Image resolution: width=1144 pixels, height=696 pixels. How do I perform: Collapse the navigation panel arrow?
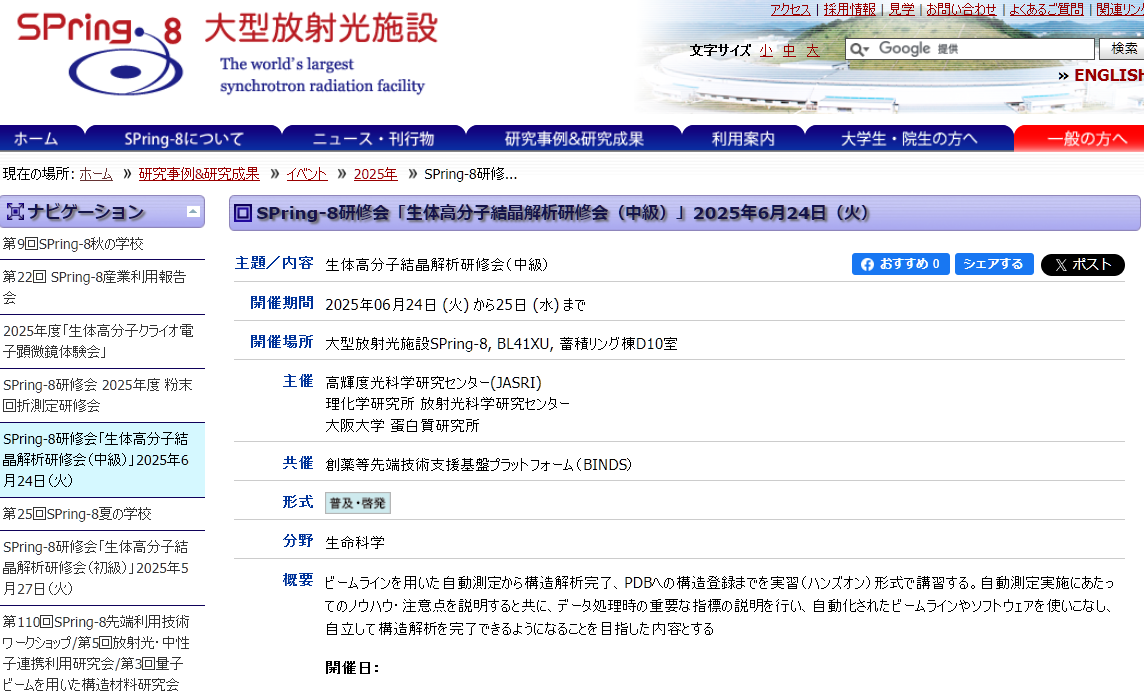tap(193, 212)
